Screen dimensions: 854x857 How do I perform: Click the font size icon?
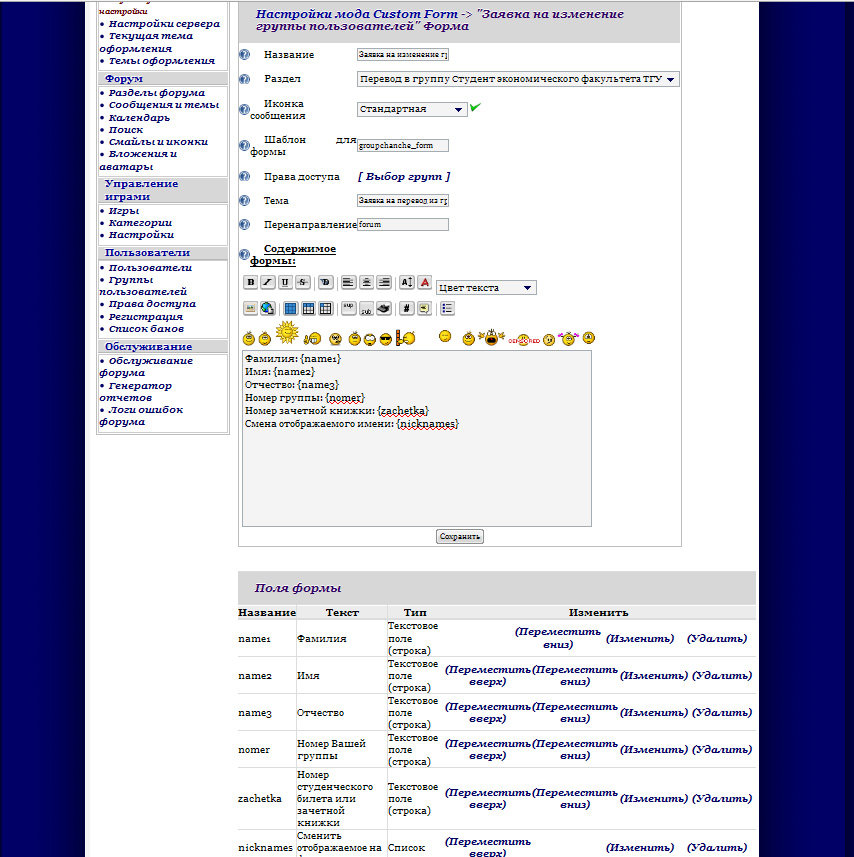tap(407, 282)
